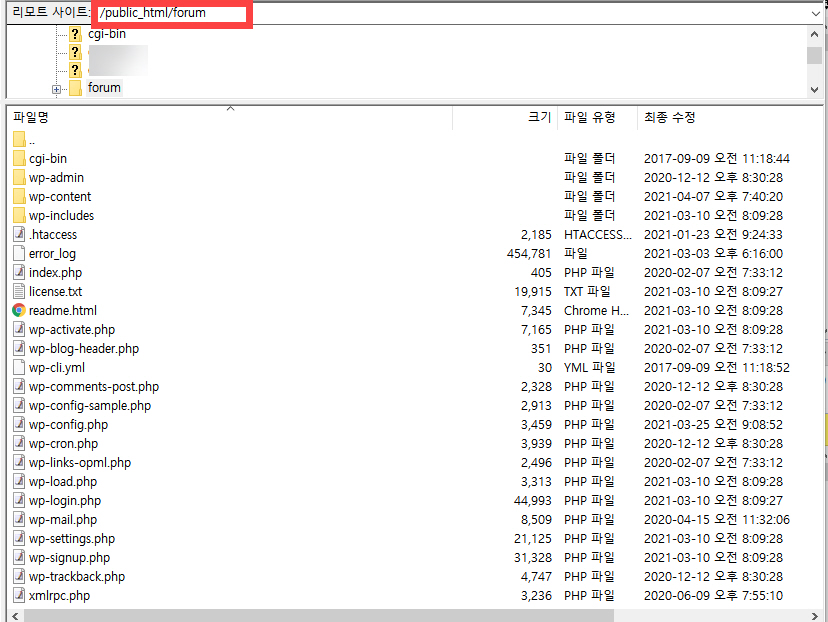Click the forum folder icon in tree
828x622 pixels.
pos(76,88)
